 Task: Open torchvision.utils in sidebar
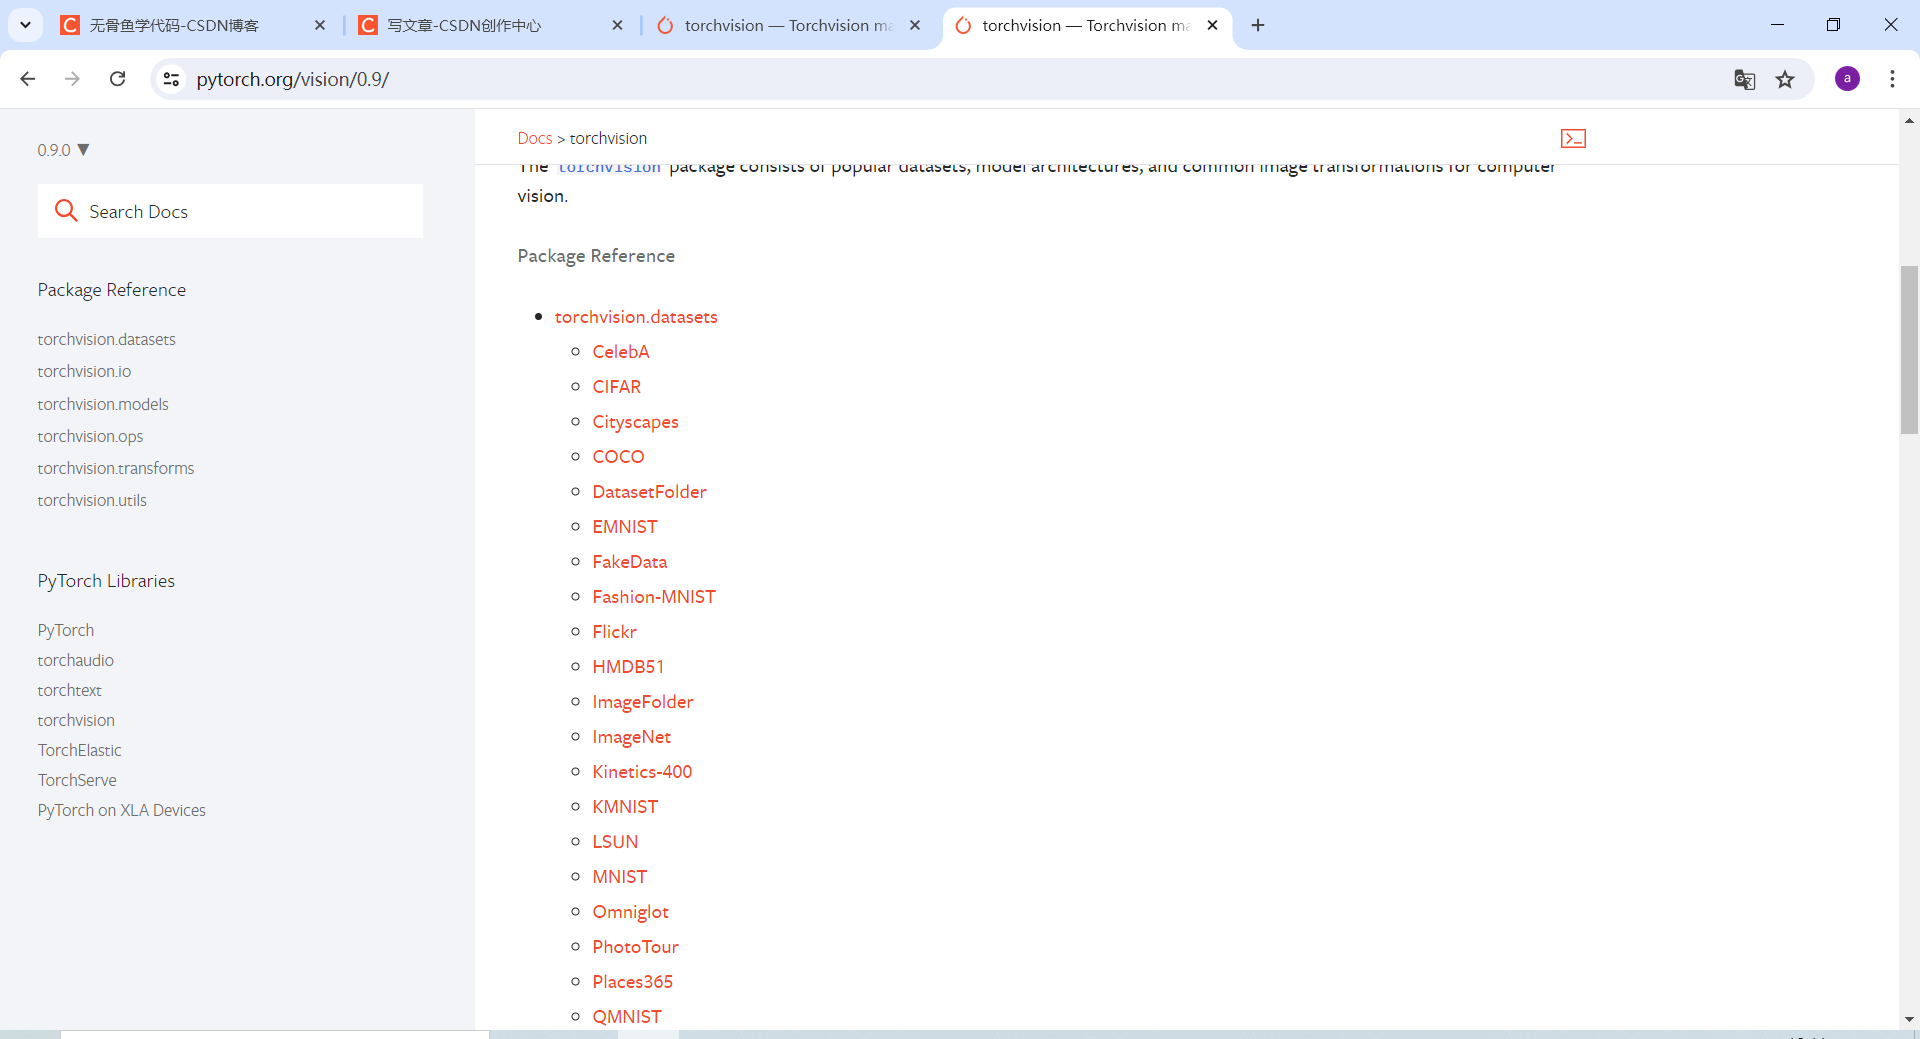point(92,500)
